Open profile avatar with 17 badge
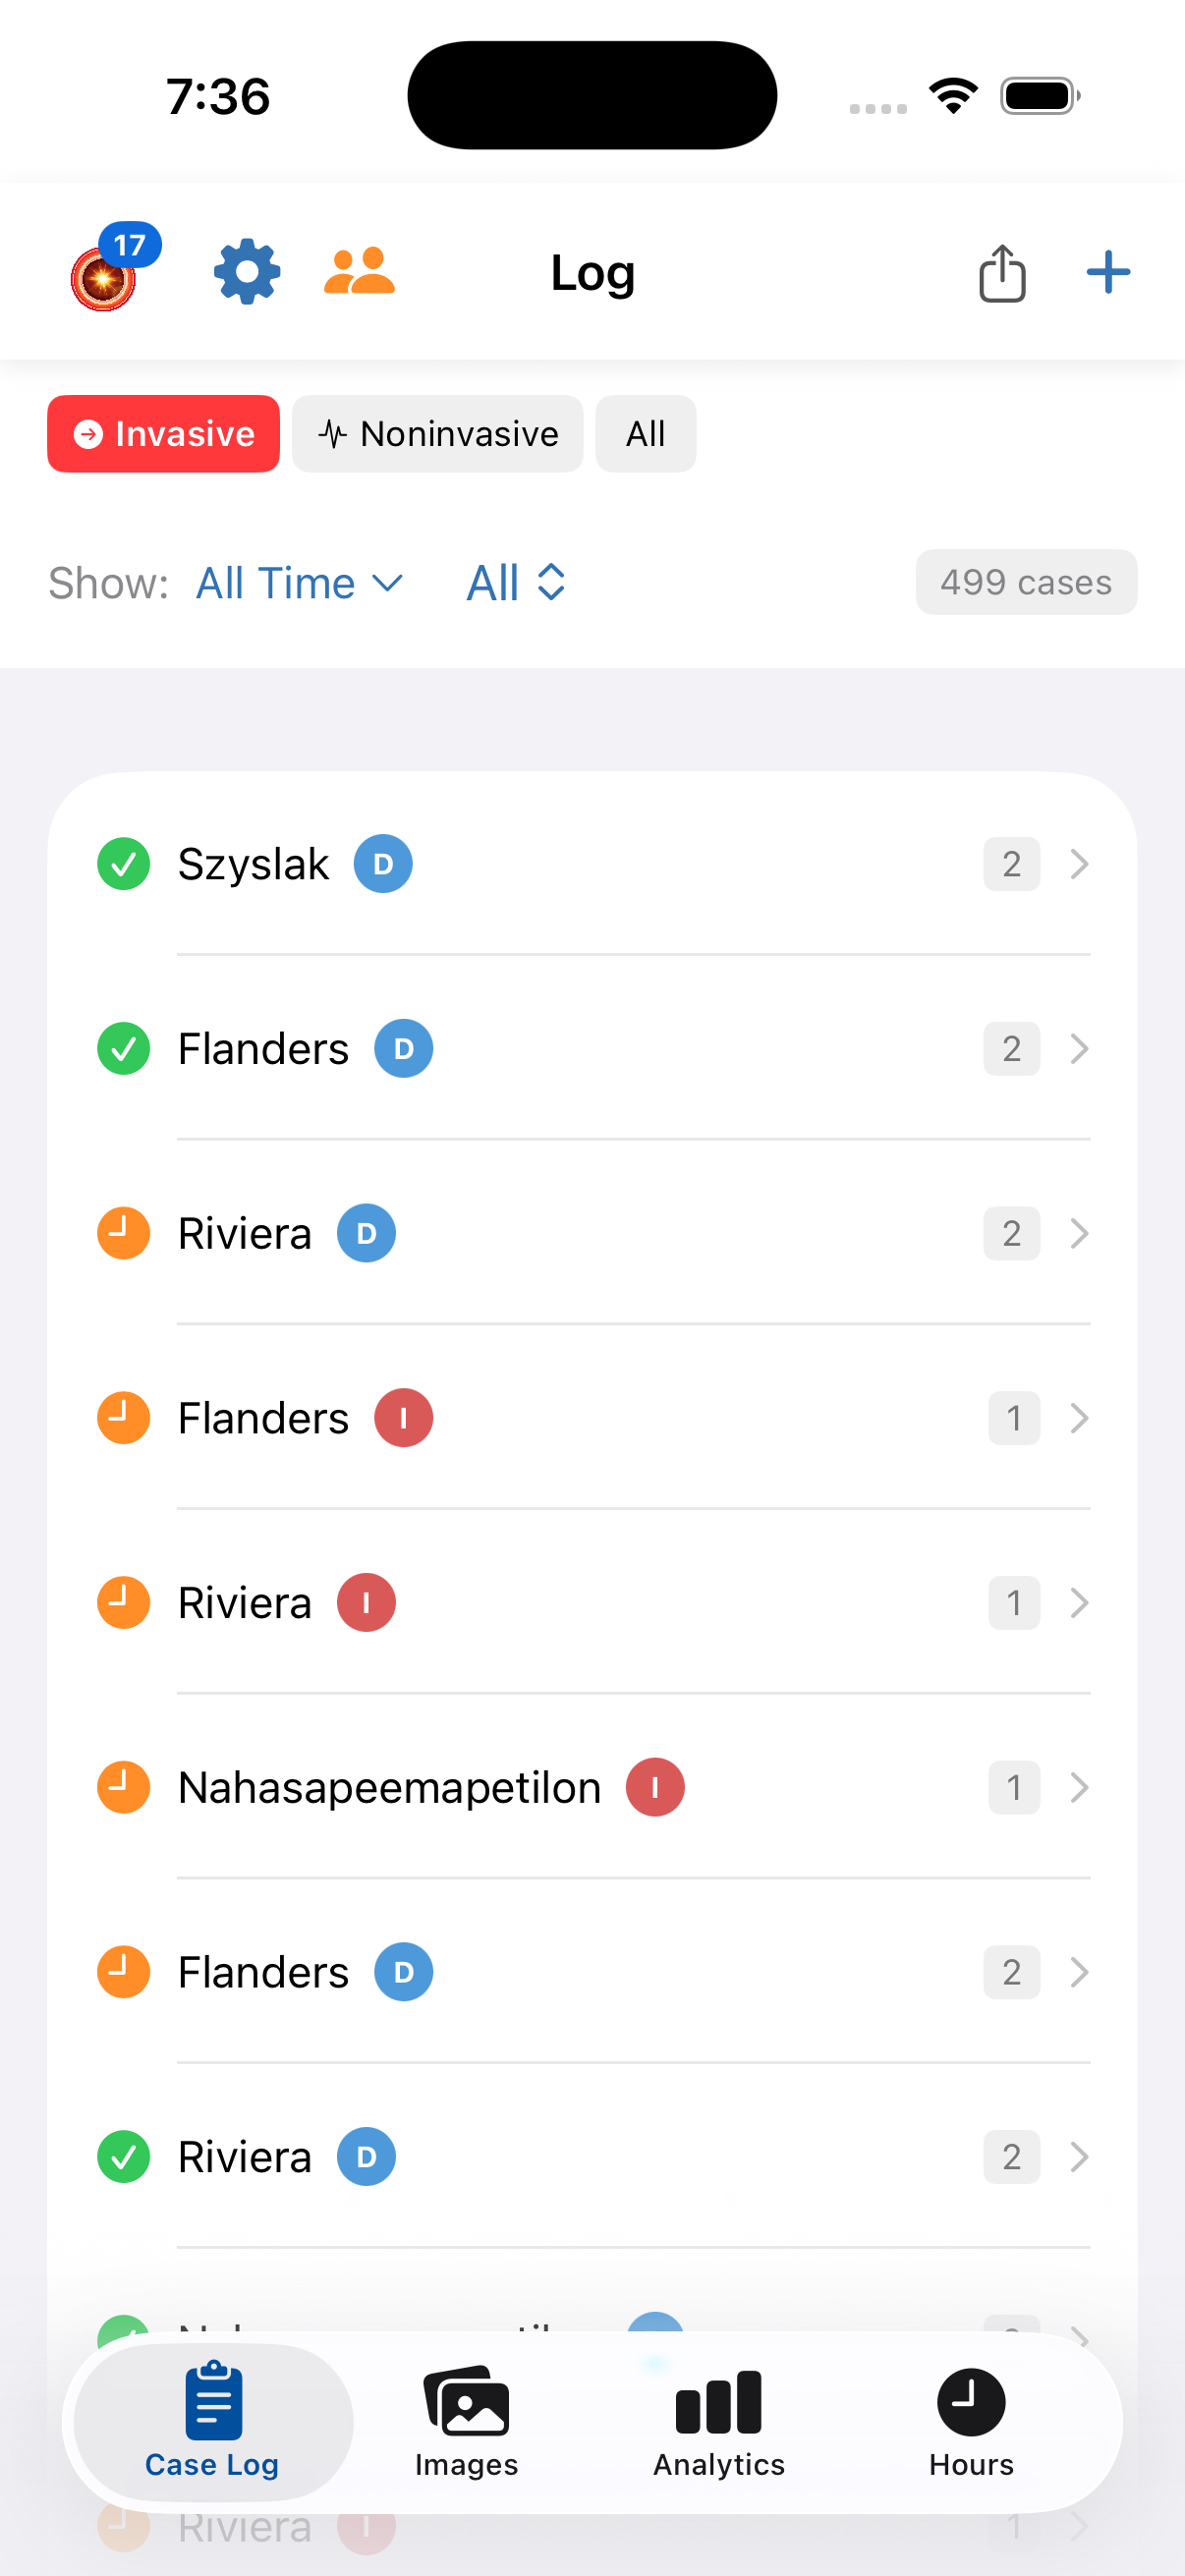This screenshot has height=2576, width=1185. 105,277
